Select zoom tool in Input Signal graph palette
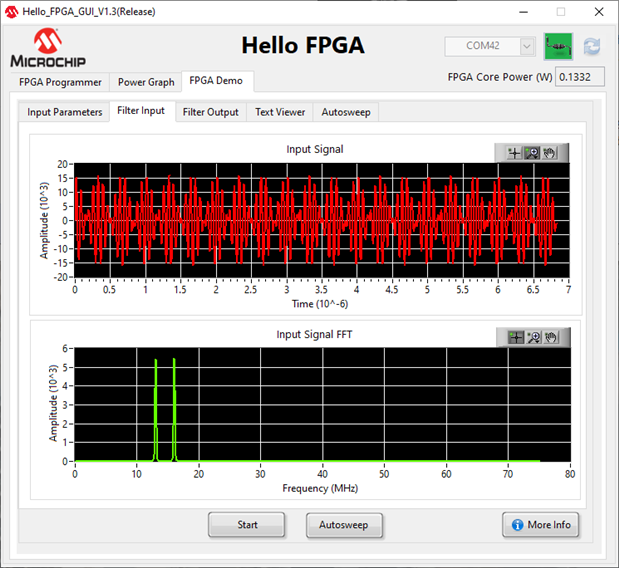The height and width of the screenshot is (568, 619). pos(532,153)
